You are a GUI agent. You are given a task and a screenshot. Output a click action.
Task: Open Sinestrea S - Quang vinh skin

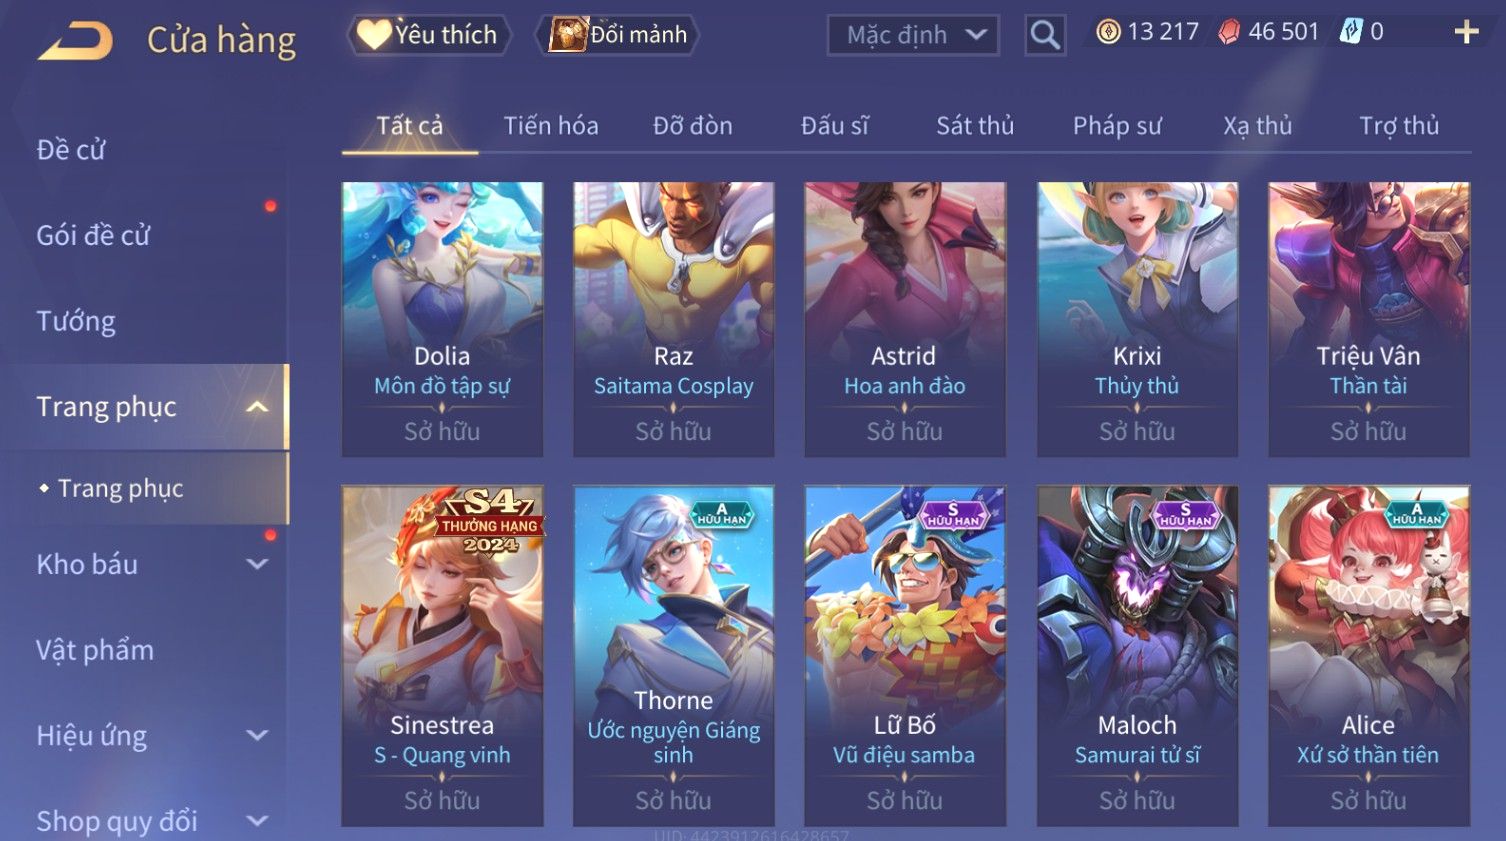click(x=442, y=655)
